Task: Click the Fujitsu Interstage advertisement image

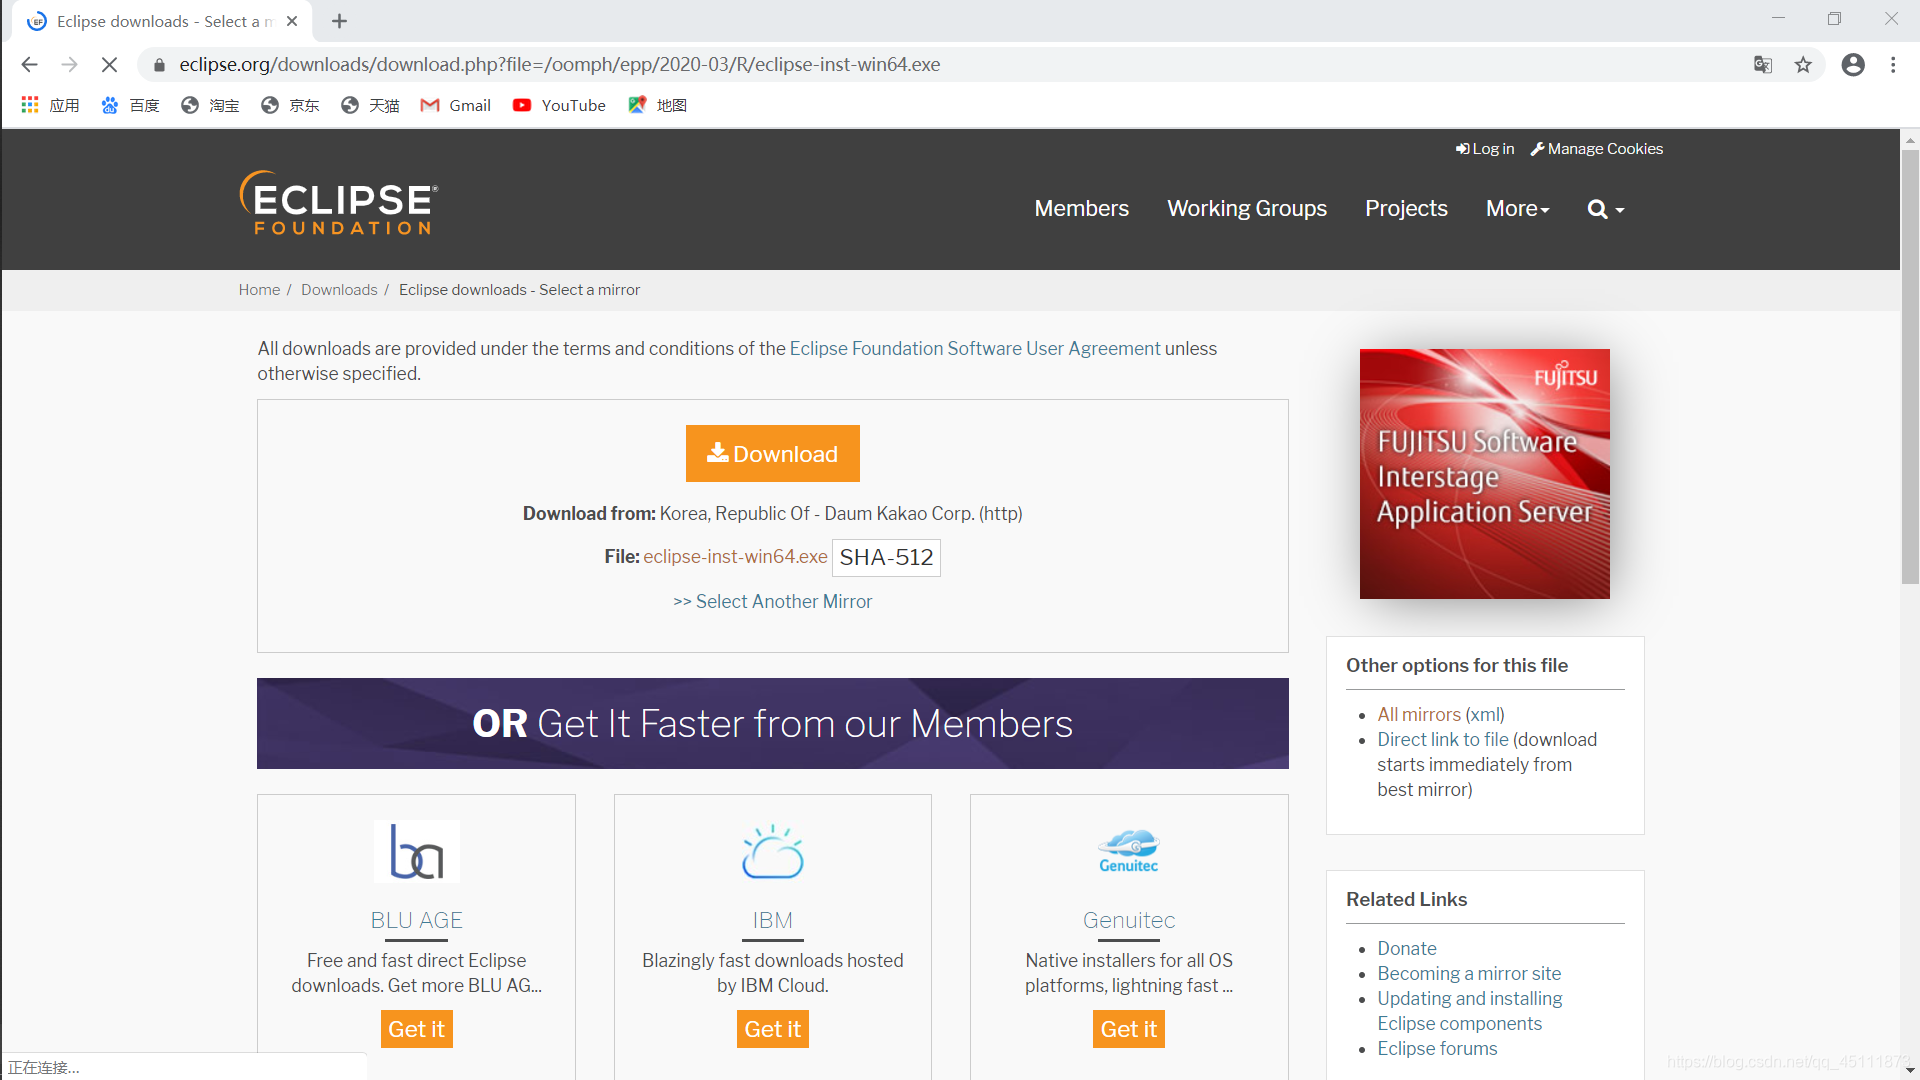Action: click(x=1484, y=474)
